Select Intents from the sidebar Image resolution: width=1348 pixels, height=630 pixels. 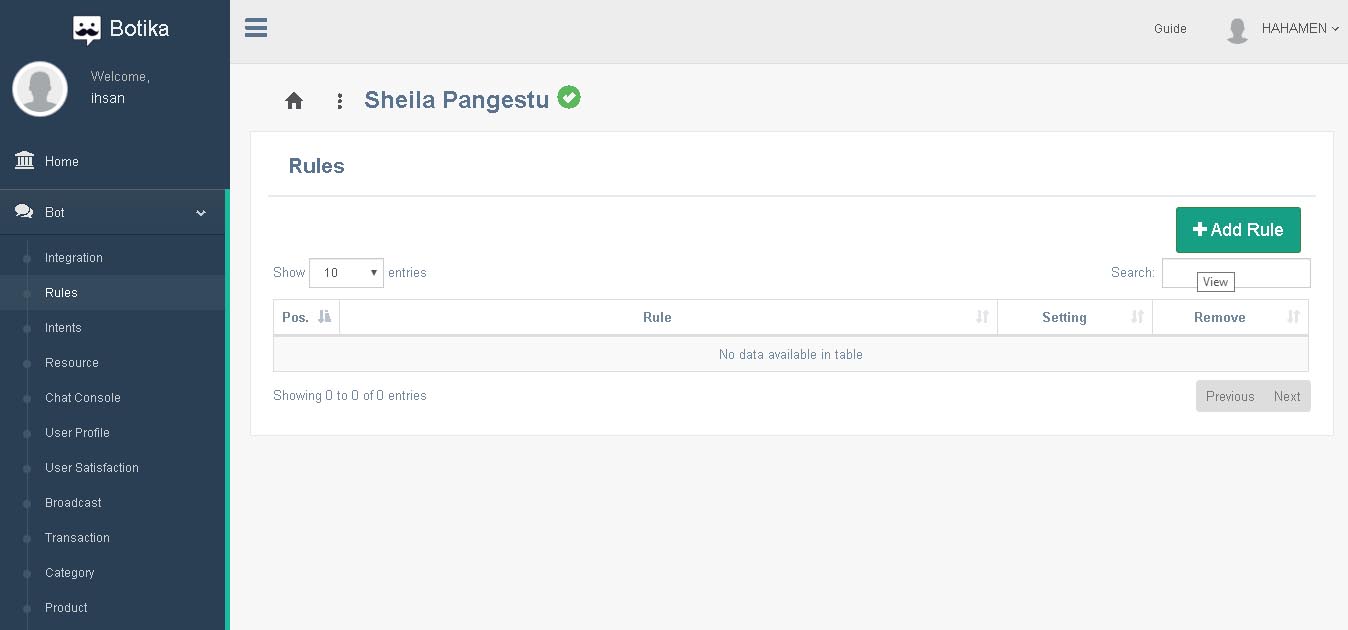pos(63,328)
